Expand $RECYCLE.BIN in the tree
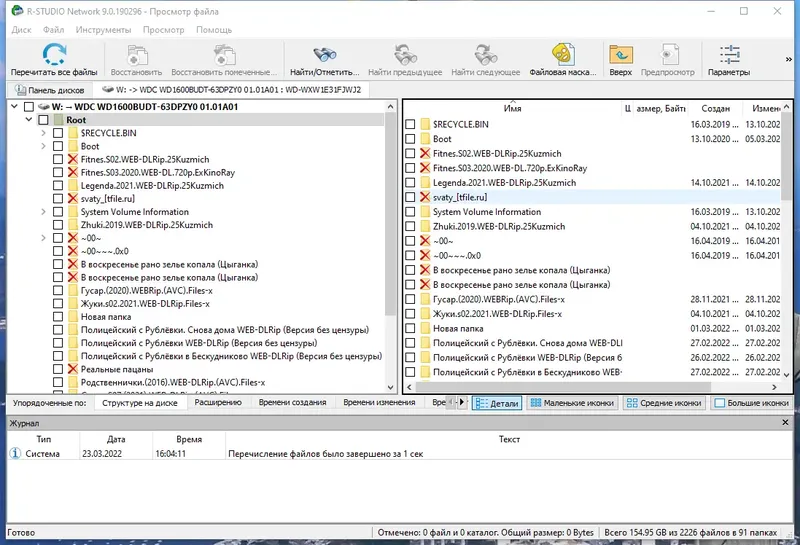This screenshot has height=545, width=800. tap(43, 133)
